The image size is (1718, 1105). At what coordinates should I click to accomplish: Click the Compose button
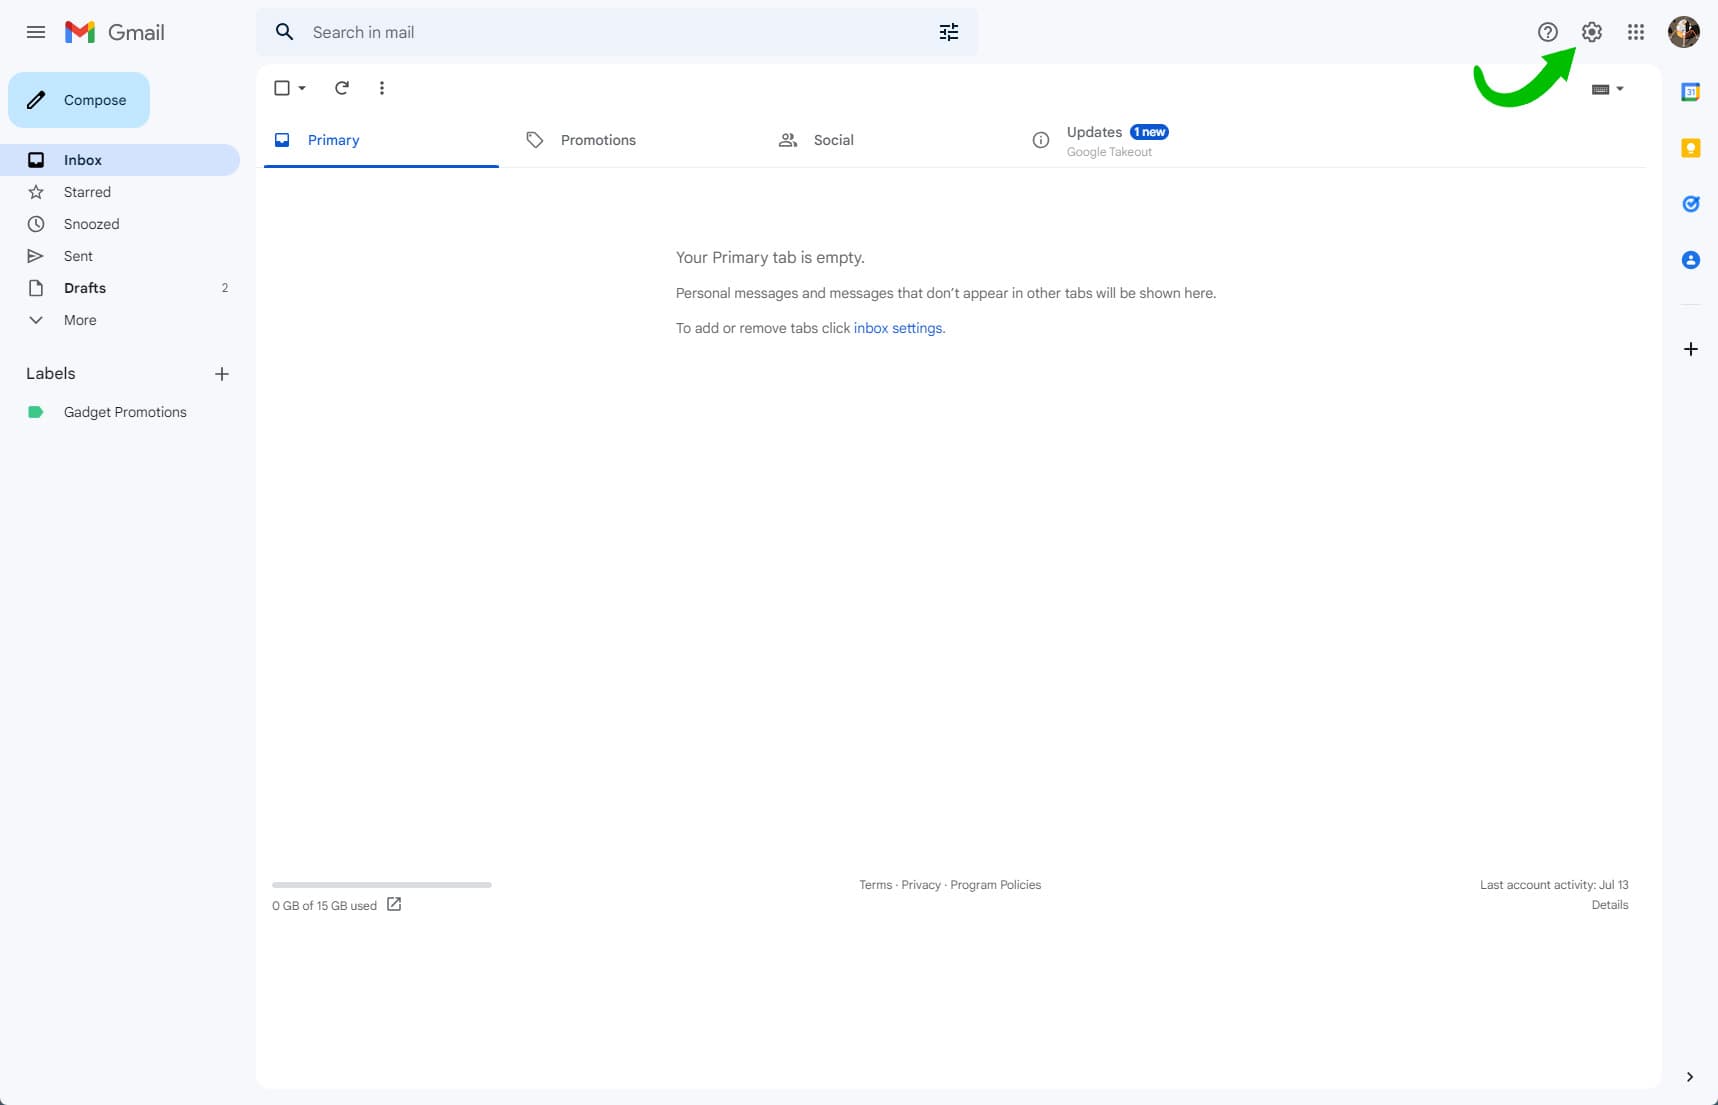point(79,100)
